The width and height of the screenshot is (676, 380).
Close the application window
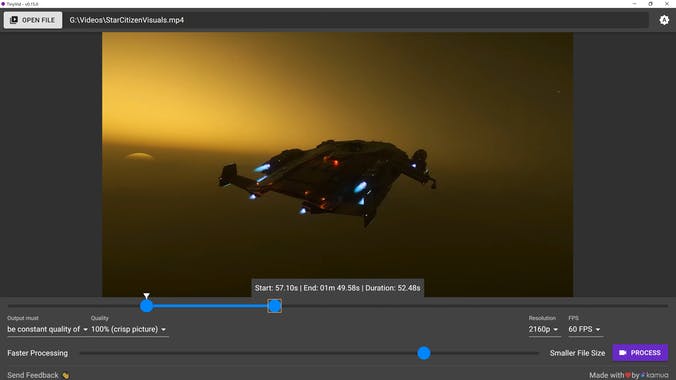tap(667, 4)
